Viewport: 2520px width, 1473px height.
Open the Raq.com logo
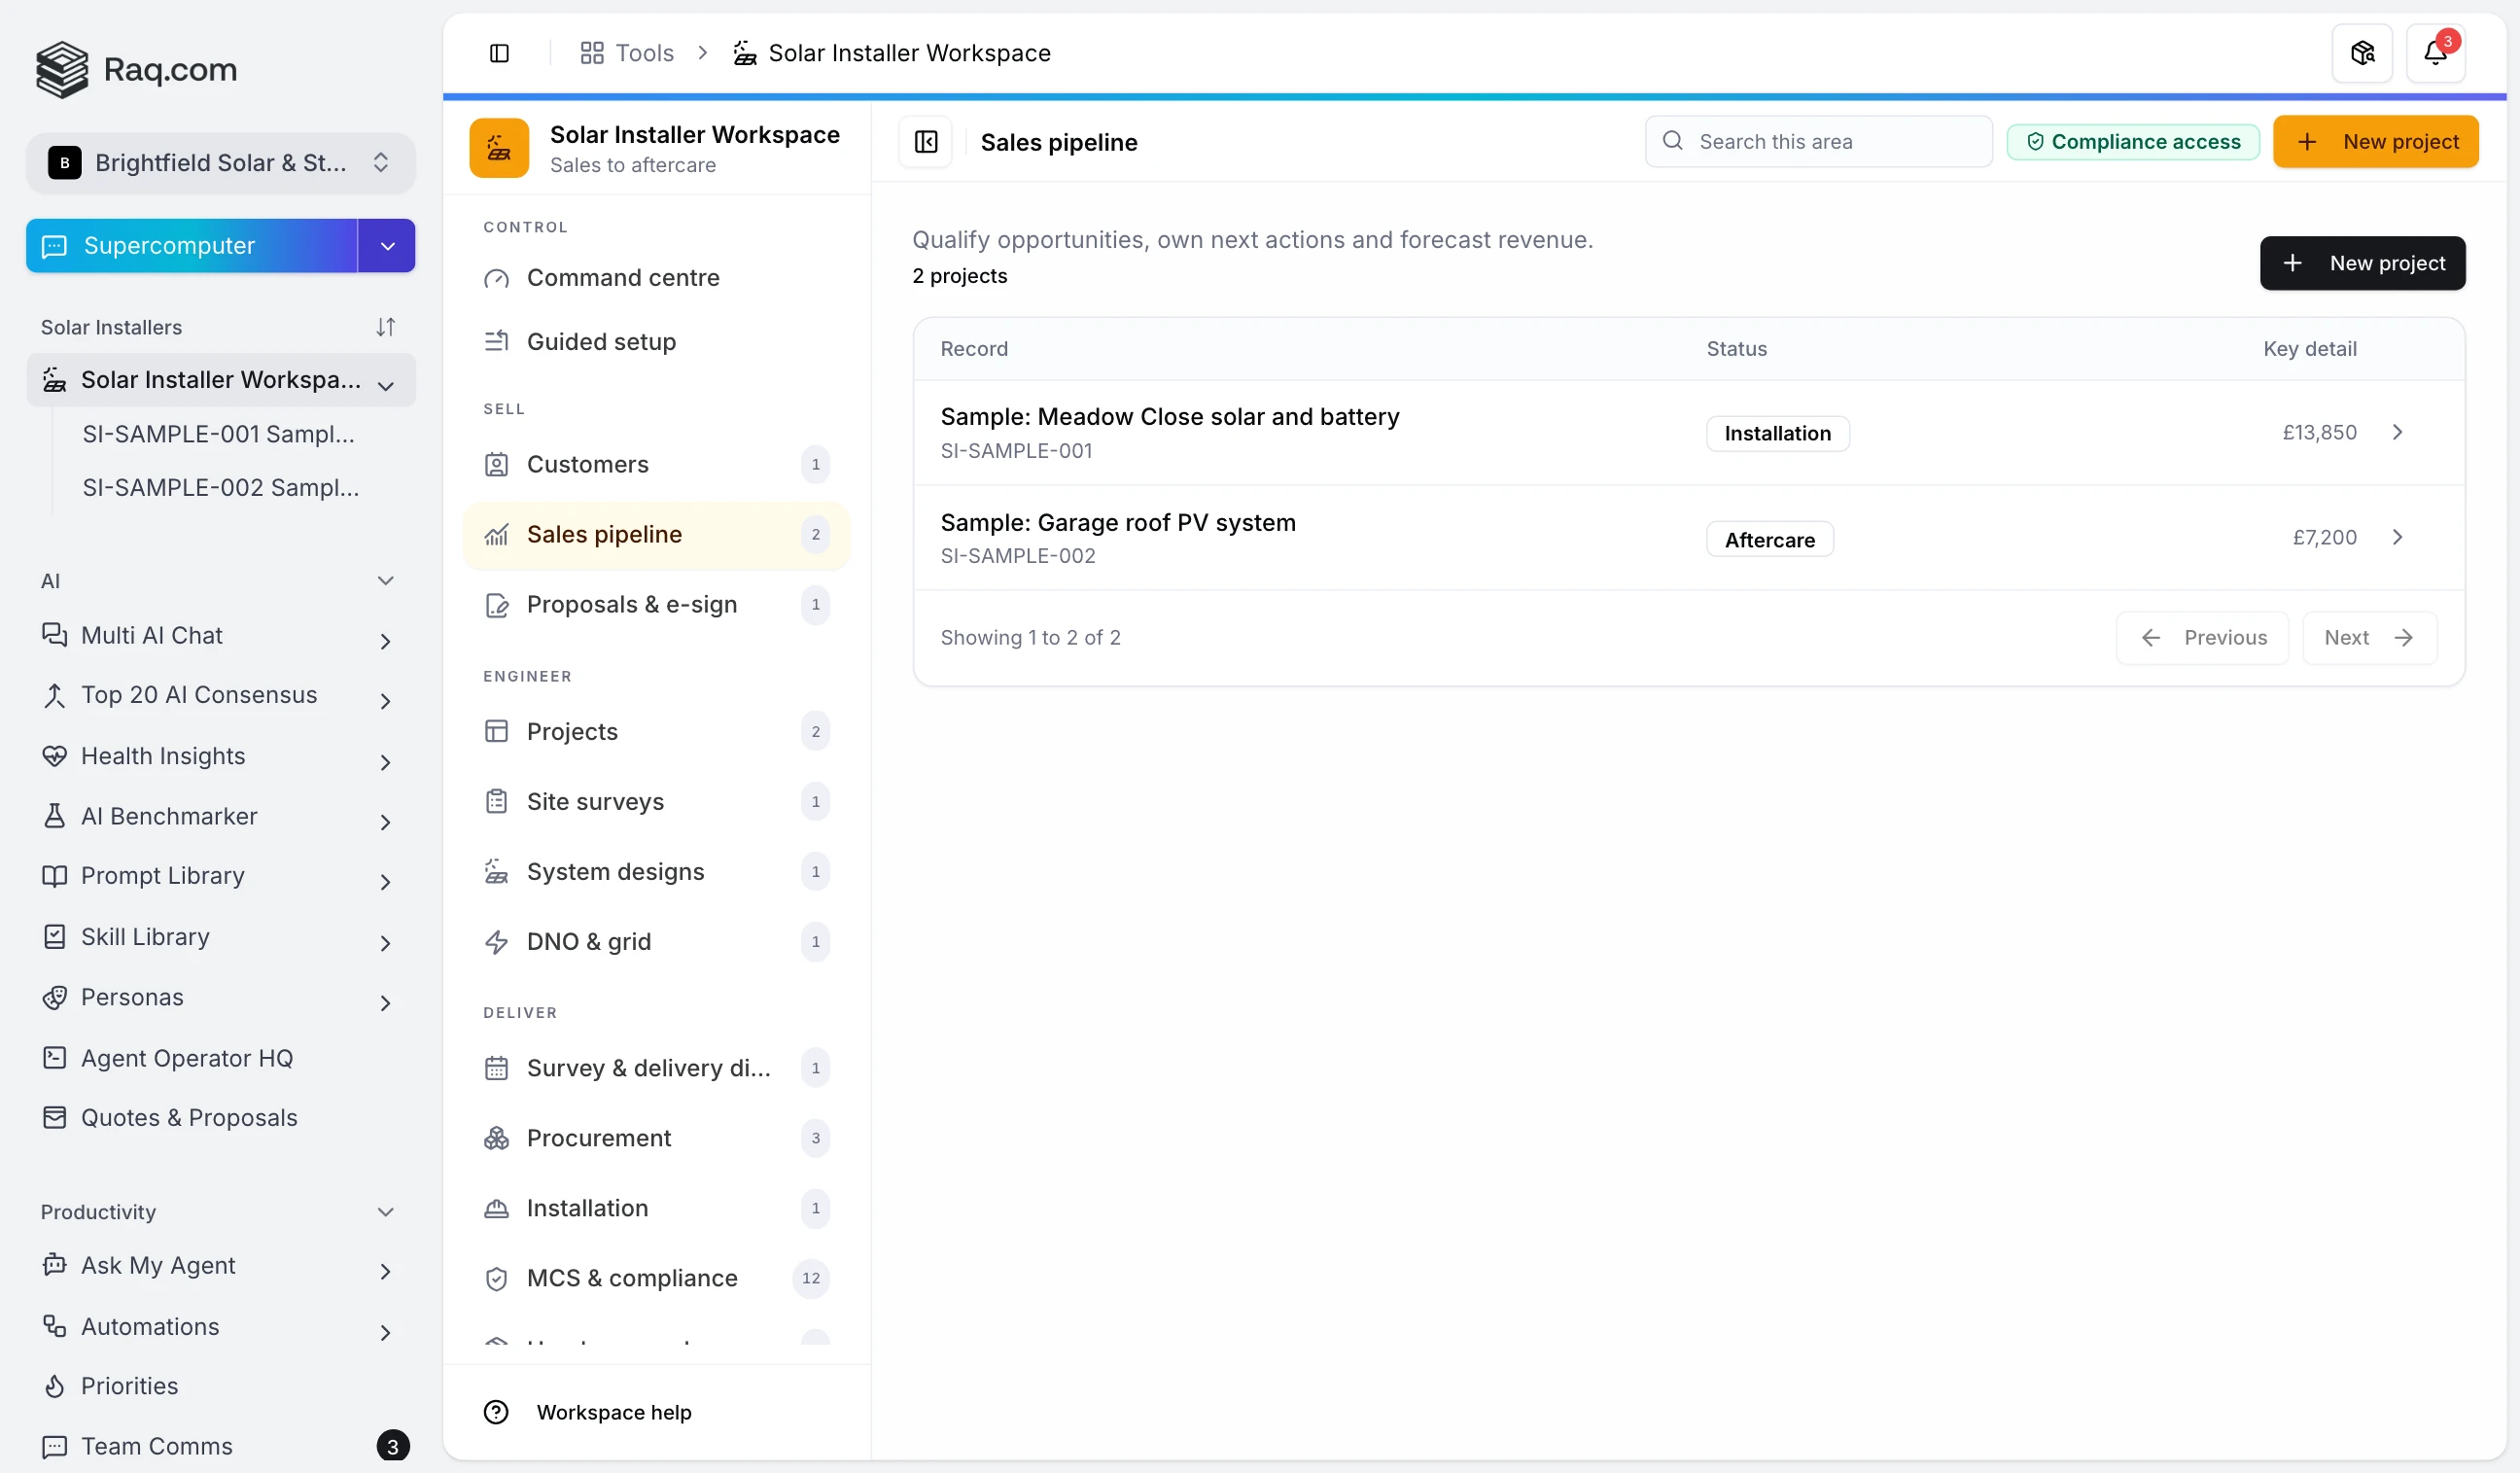click(136, 69)
